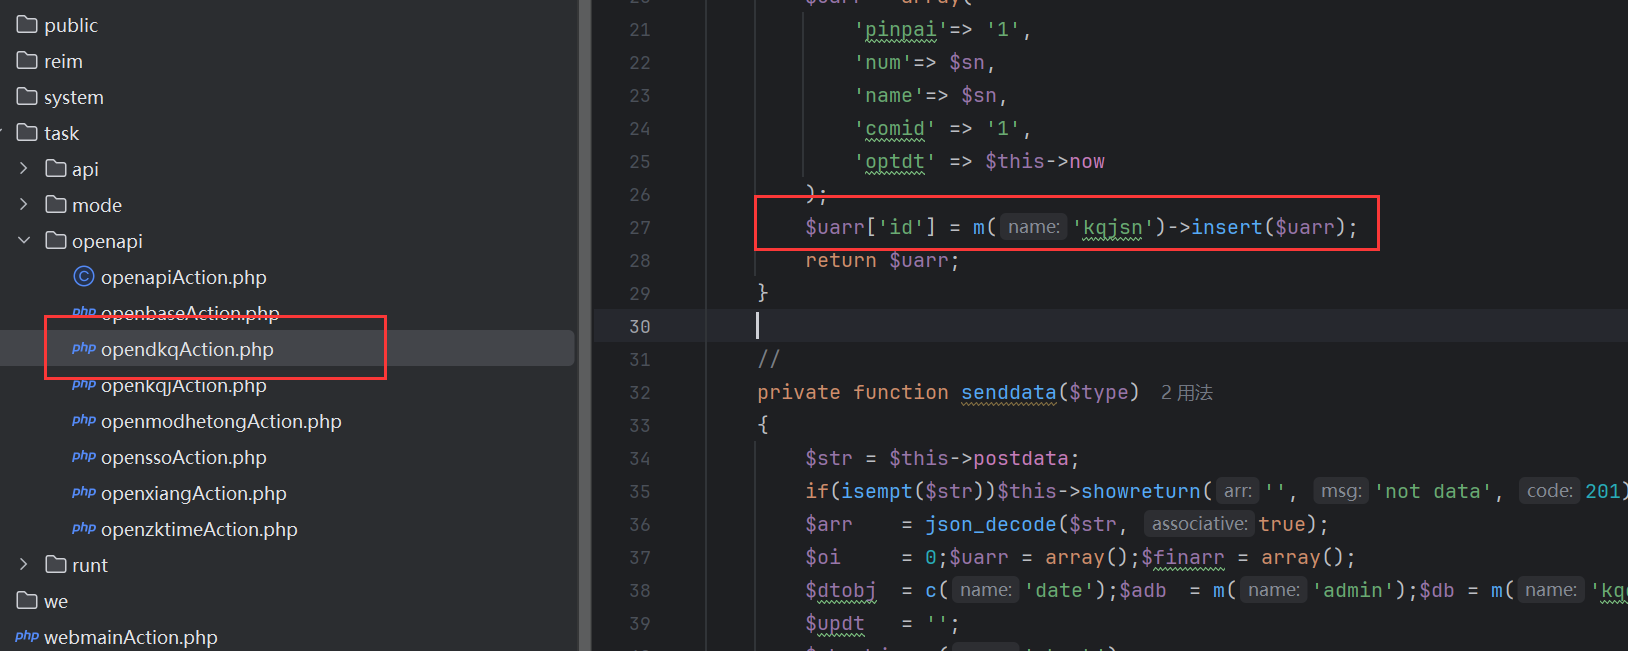Viewport: 1628px width, 651px height.
Task: Click the class icon of openapiAction.php
Action: pyautogui.click(x=84, y=276)
